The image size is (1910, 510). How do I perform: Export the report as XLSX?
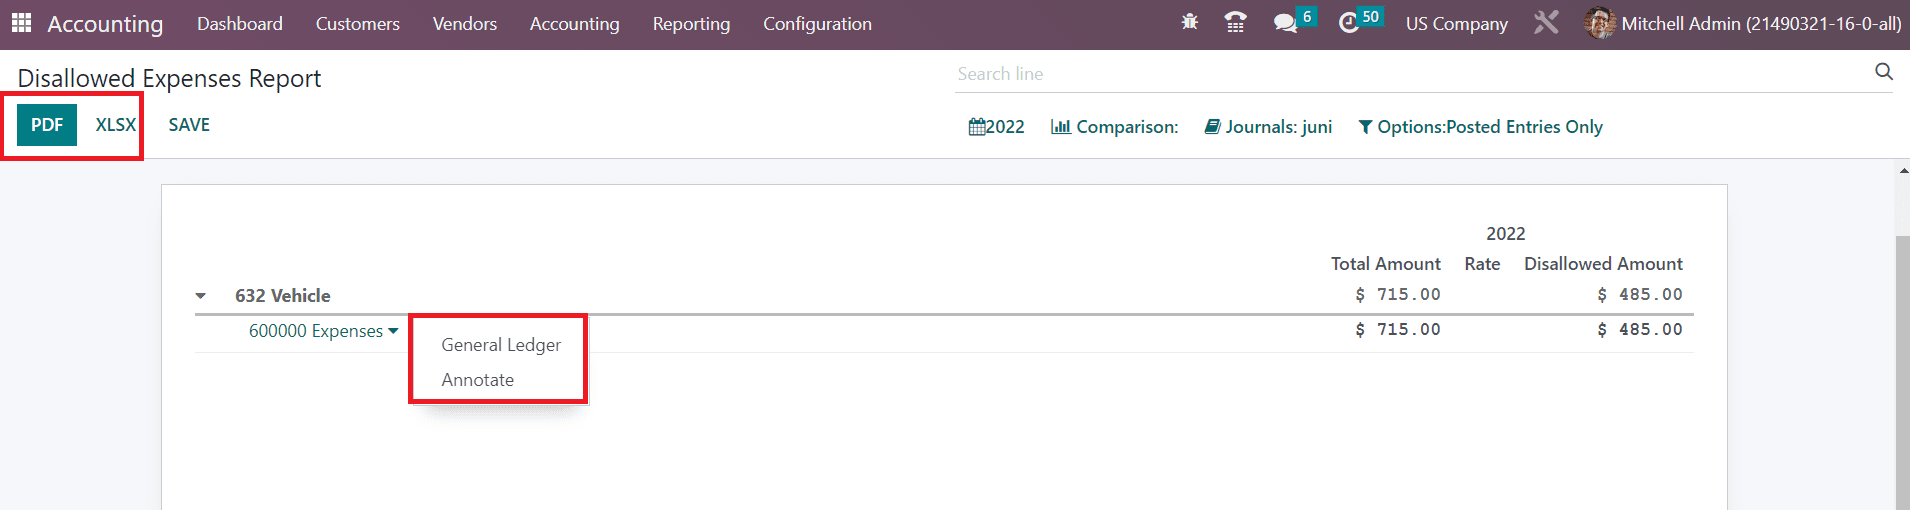(115, 125)
